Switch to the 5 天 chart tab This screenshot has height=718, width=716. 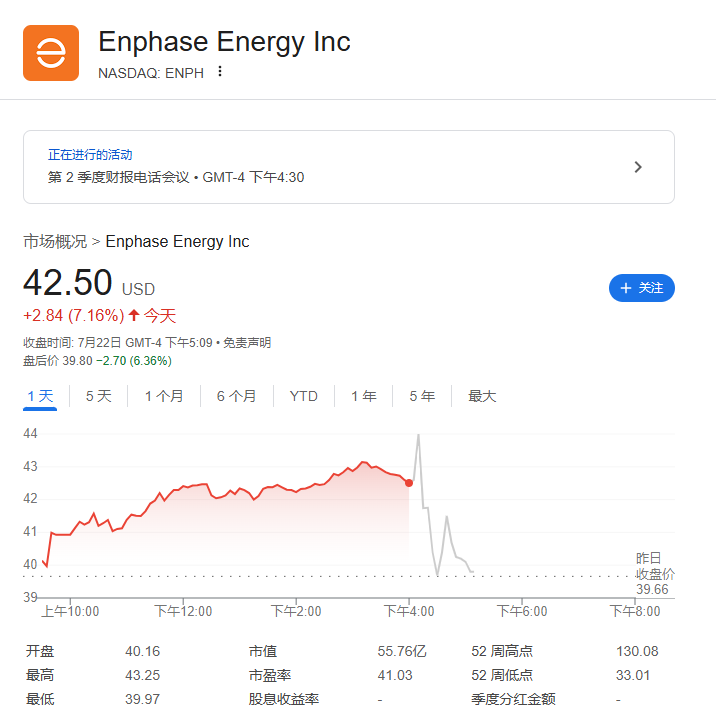coord(98,396)
